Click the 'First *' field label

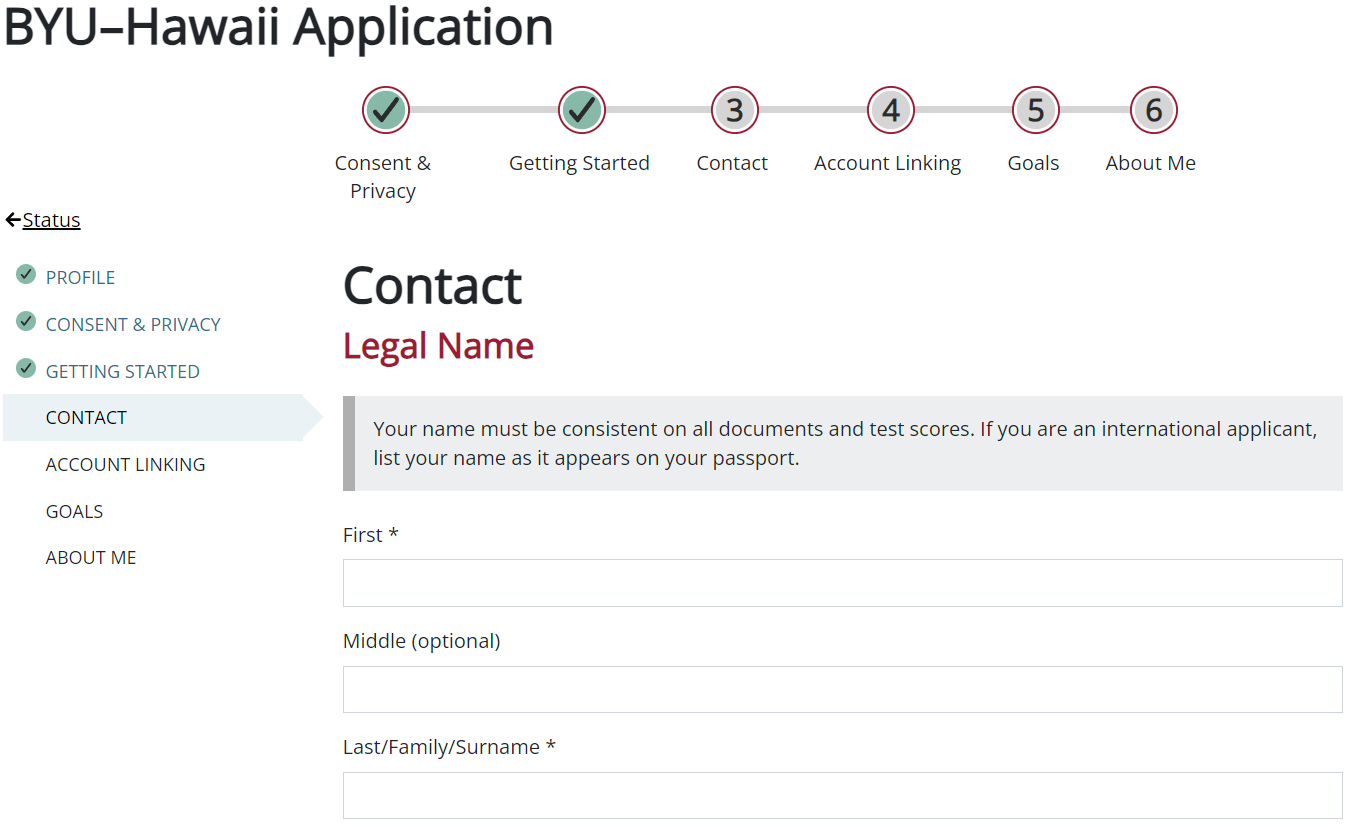click(371, 535)
